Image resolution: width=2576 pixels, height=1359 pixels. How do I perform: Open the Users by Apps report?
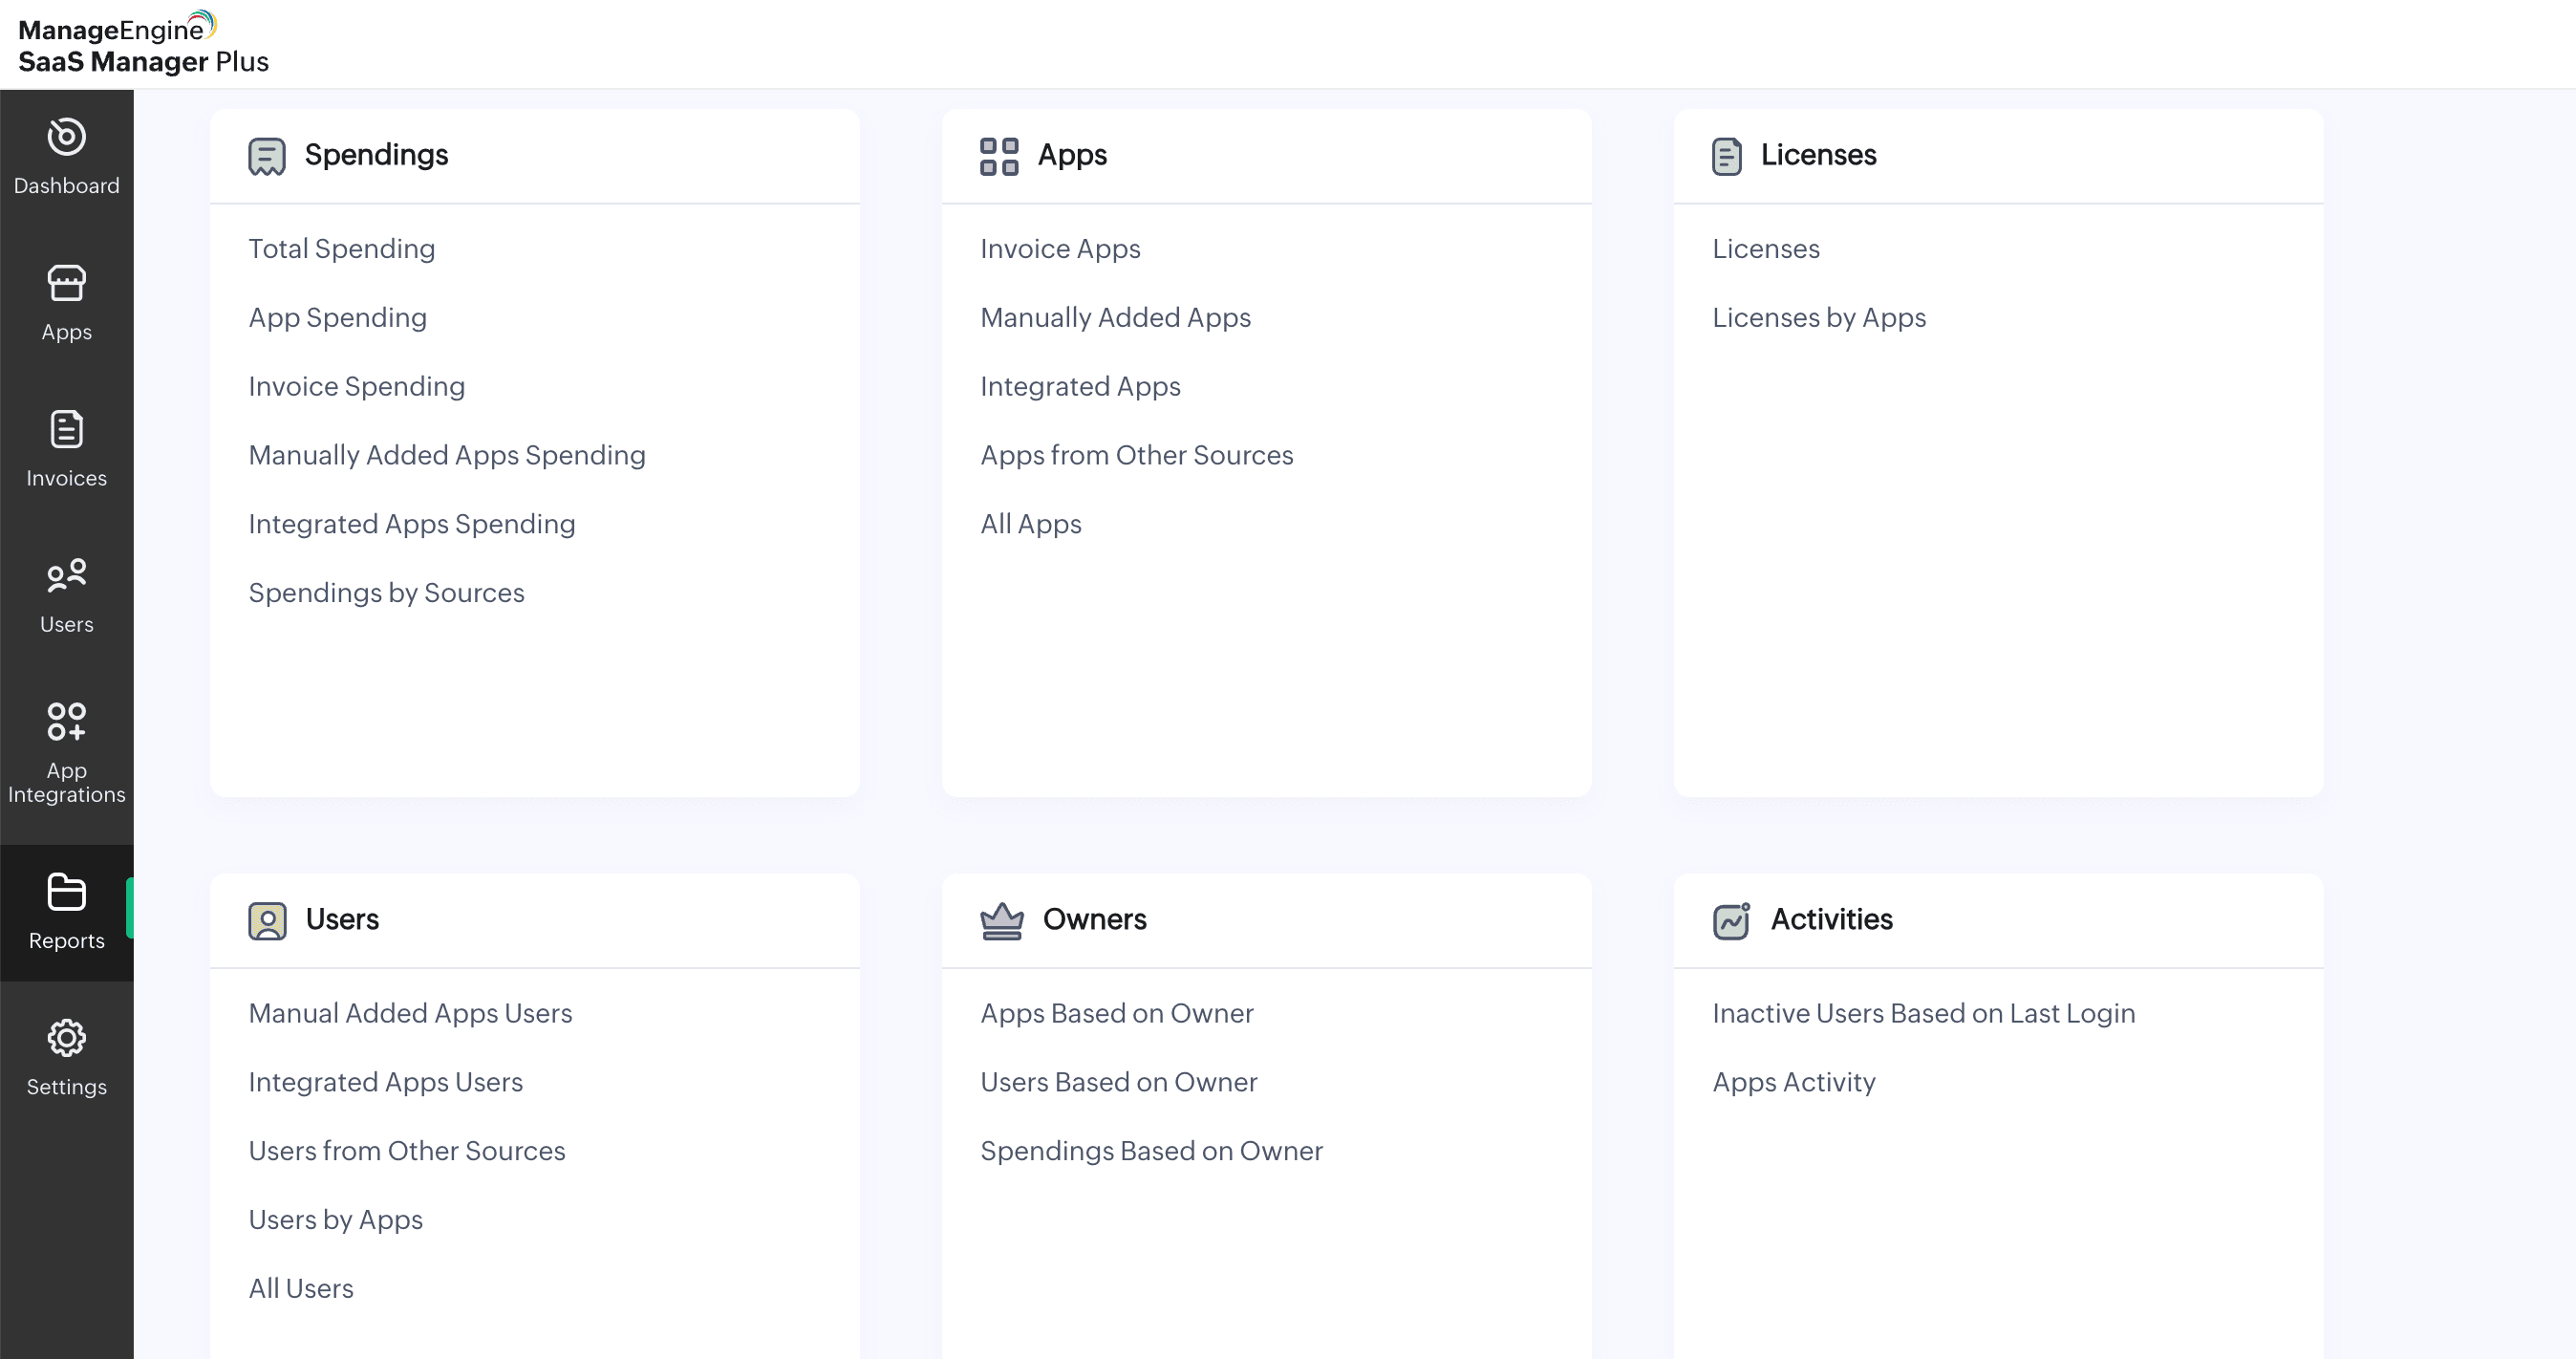coord(335,1220)
